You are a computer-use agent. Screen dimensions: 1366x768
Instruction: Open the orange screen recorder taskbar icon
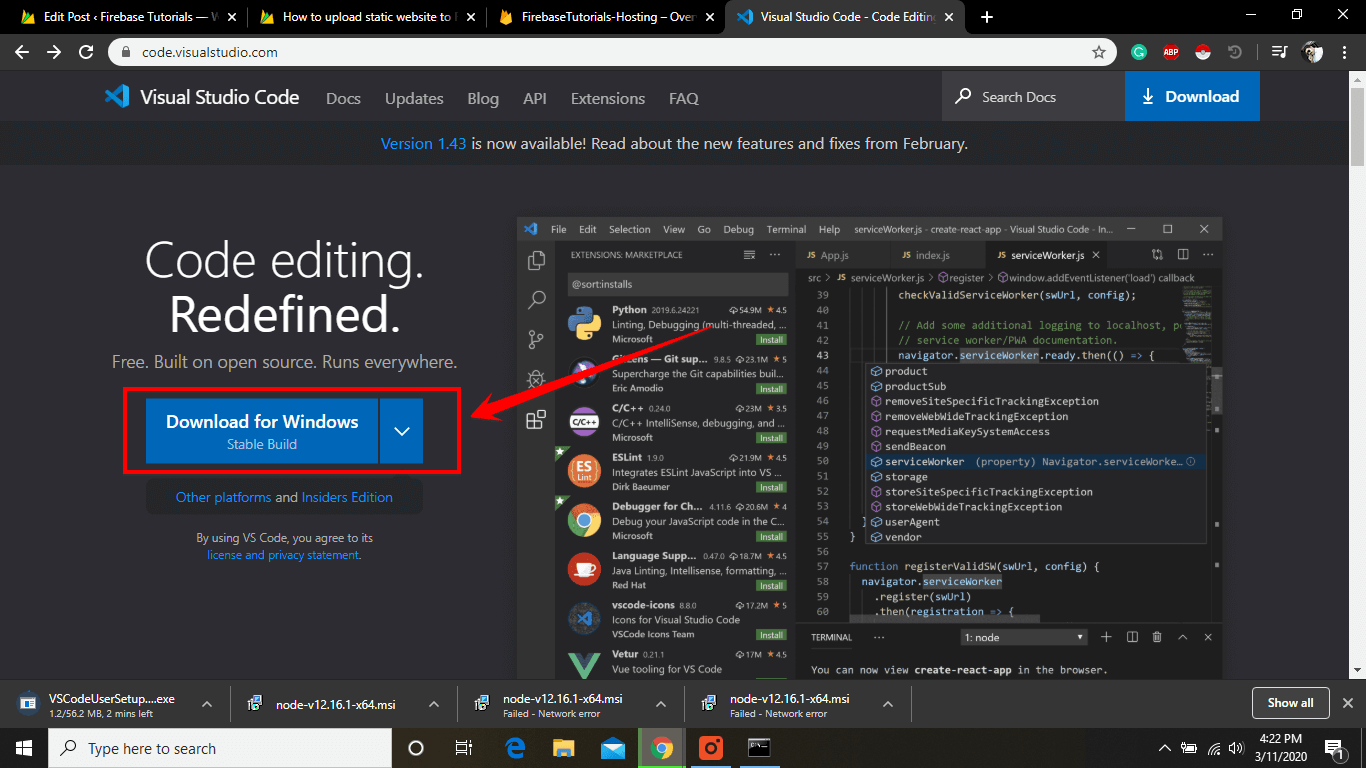[x=711, y=748]
